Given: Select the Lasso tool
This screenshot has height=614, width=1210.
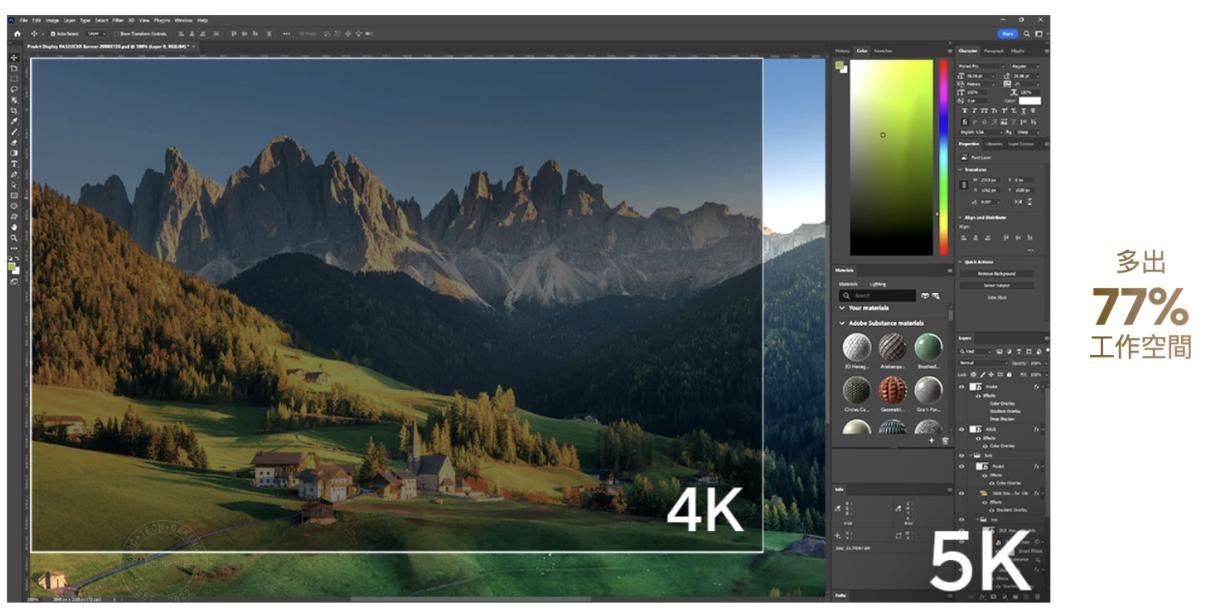Looking at the screenshot, I should click(14, 90).
